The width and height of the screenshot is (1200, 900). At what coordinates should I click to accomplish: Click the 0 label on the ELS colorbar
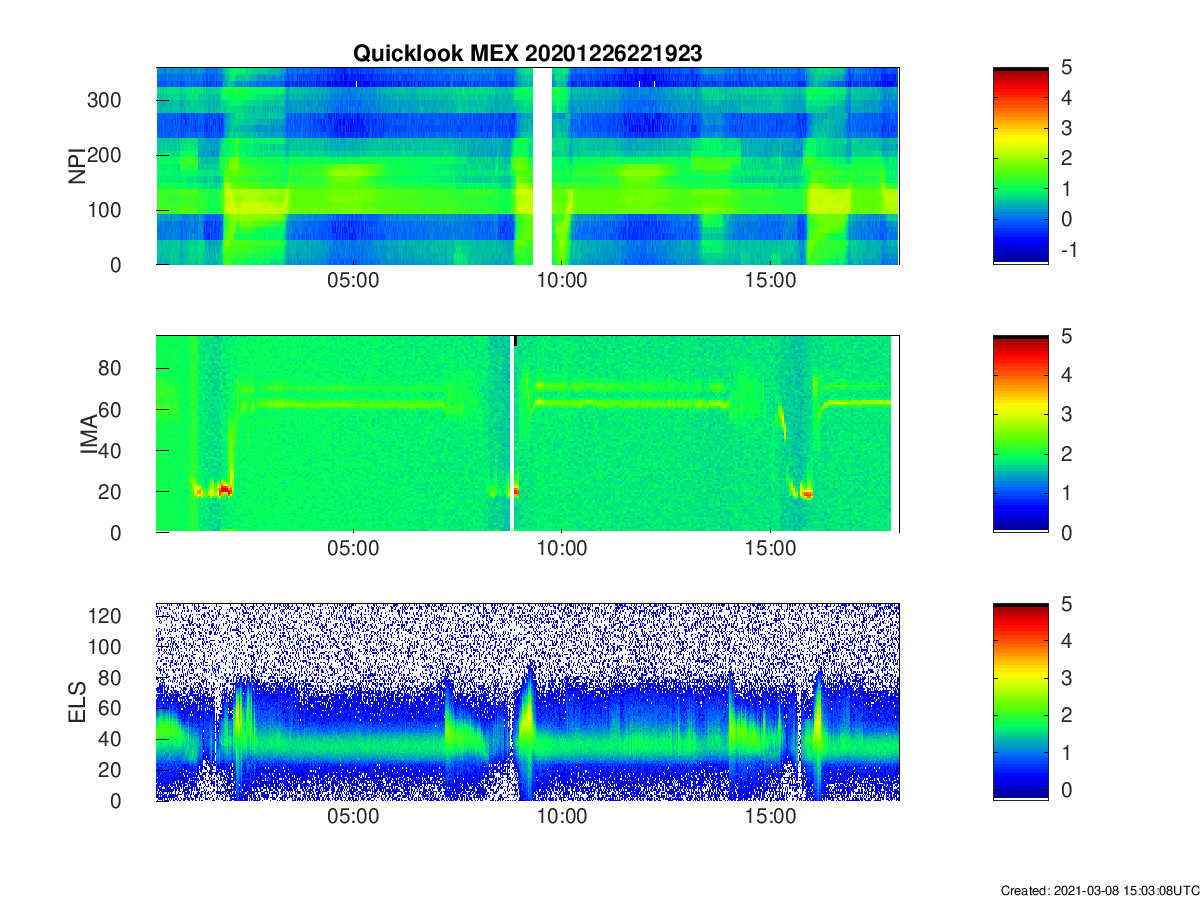pyautogui.click(x=1066, y=789)
